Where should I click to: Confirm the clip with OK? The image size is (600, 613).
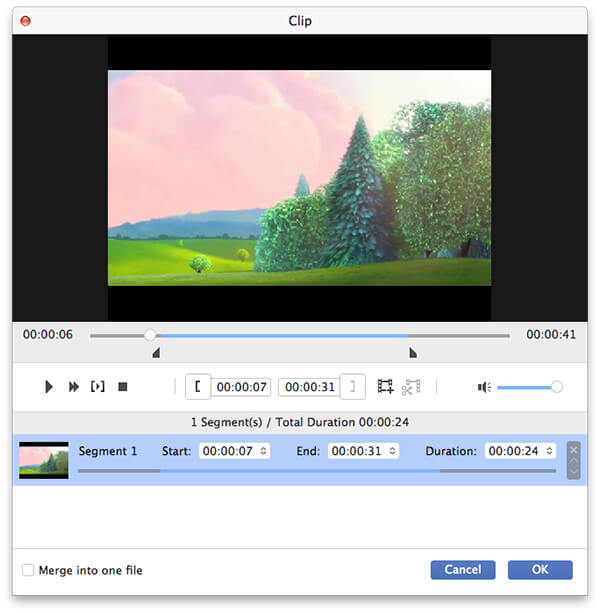540,569
